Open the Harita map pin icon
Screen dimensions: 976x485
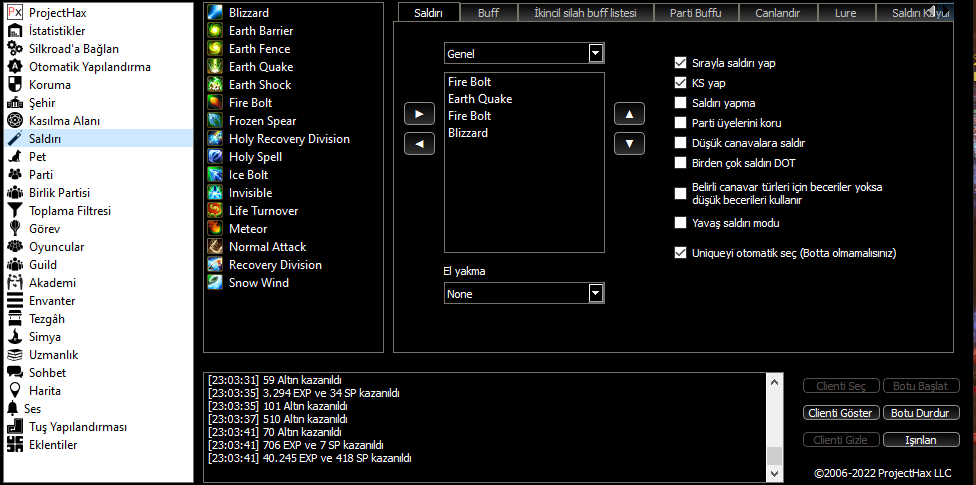tap(15, 391)
